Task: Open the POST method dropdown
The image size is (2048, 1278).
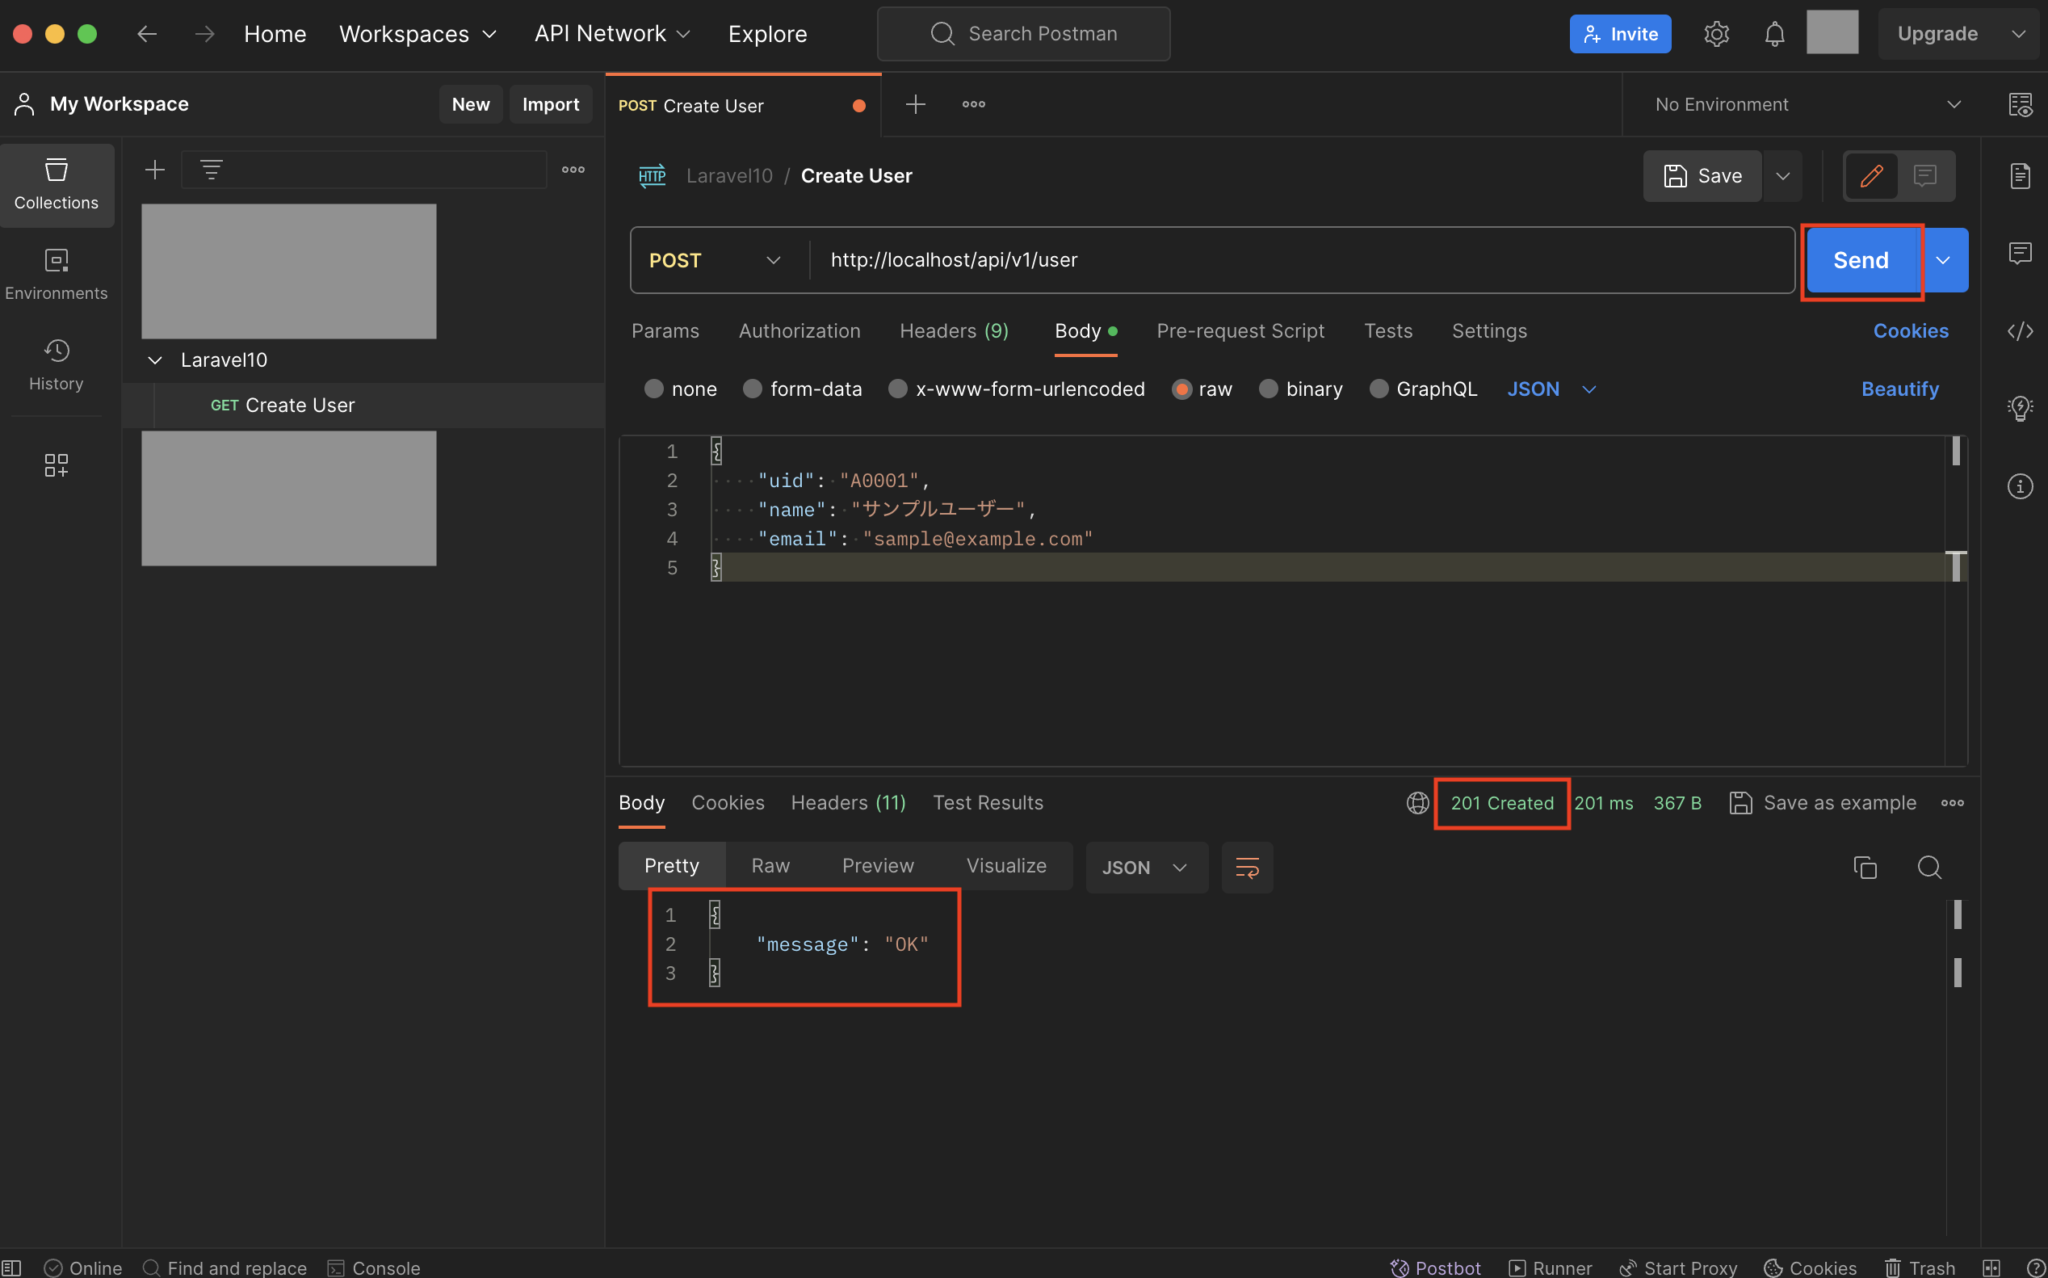Action: coord(715,260)
